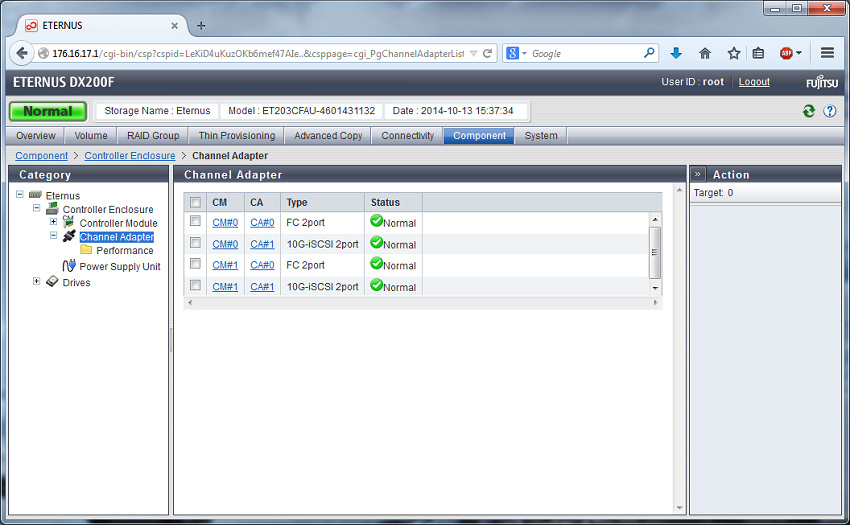Click the table vertical scrollbar thumb
This screenshot has height=525, width=850.
coord(655,253)
